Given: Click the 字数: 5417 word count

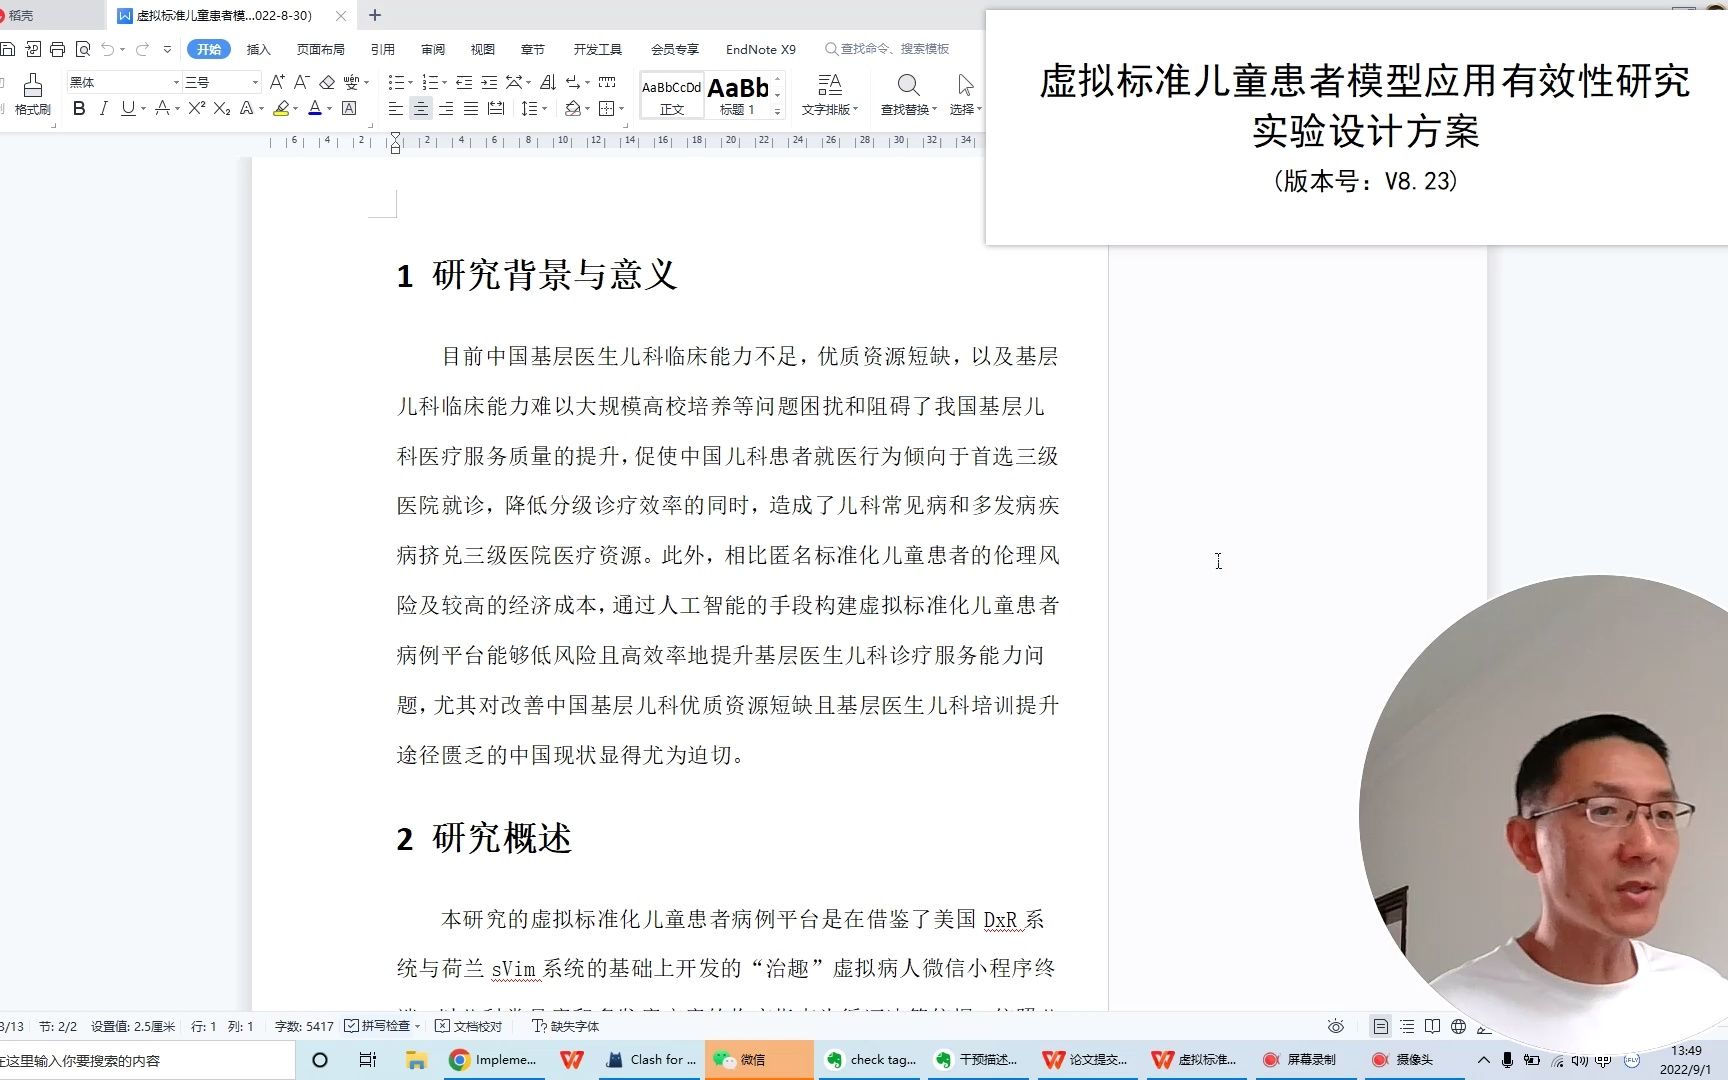Looking at the screenshot, I should pyautogui.click(x=304, y=1026).
